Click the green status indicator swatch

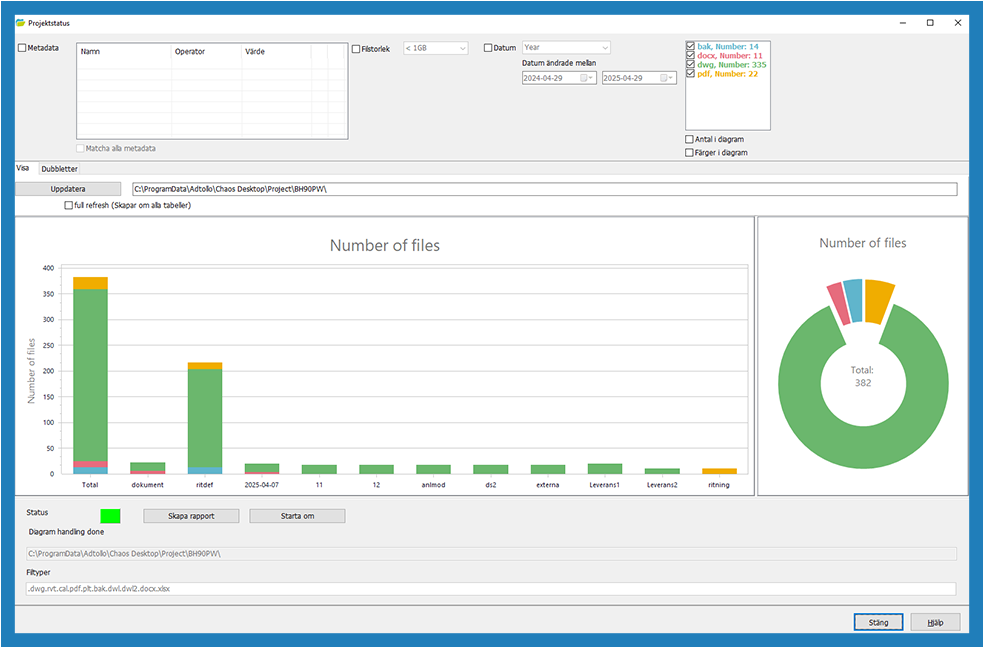(110, 516)
